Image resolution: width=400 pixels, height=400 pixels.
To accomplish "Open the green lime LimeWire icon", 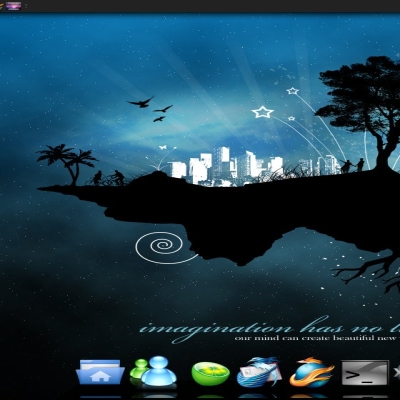I will [211, 373].
